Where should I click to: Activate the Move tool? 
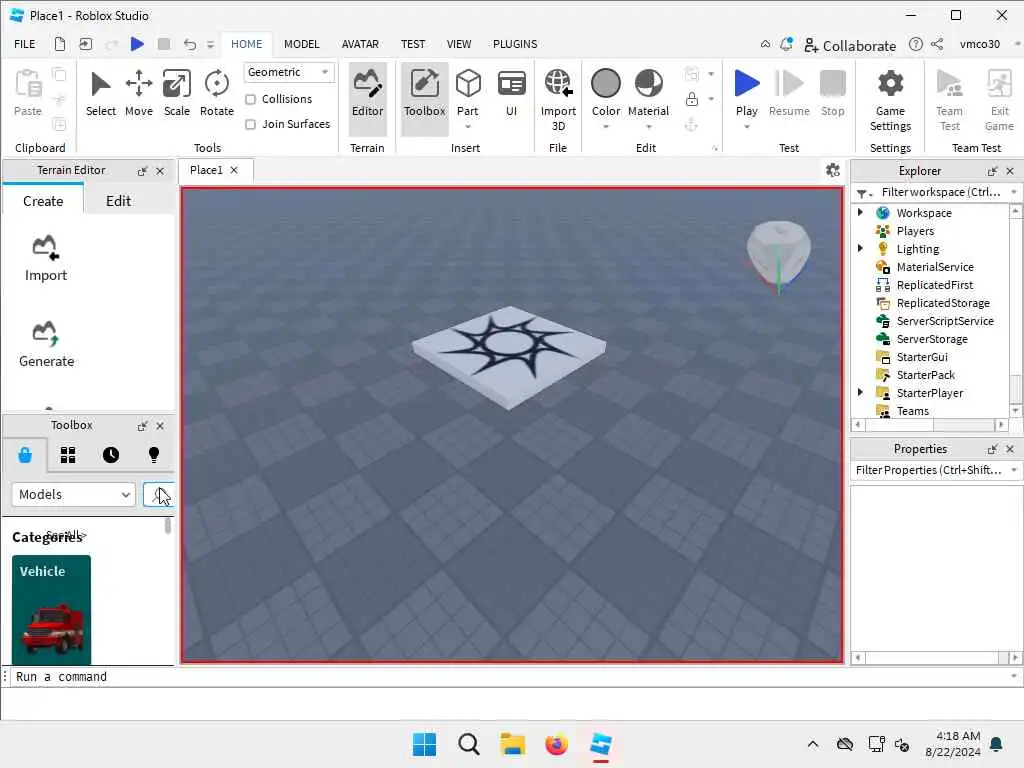[138, 94]
